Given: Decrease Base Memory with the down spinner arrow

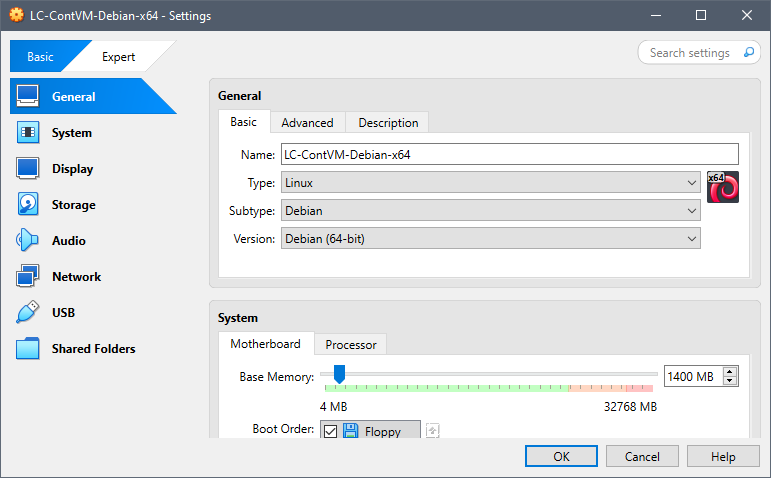Looking at the screenshot, I should (x=730, y=381).
